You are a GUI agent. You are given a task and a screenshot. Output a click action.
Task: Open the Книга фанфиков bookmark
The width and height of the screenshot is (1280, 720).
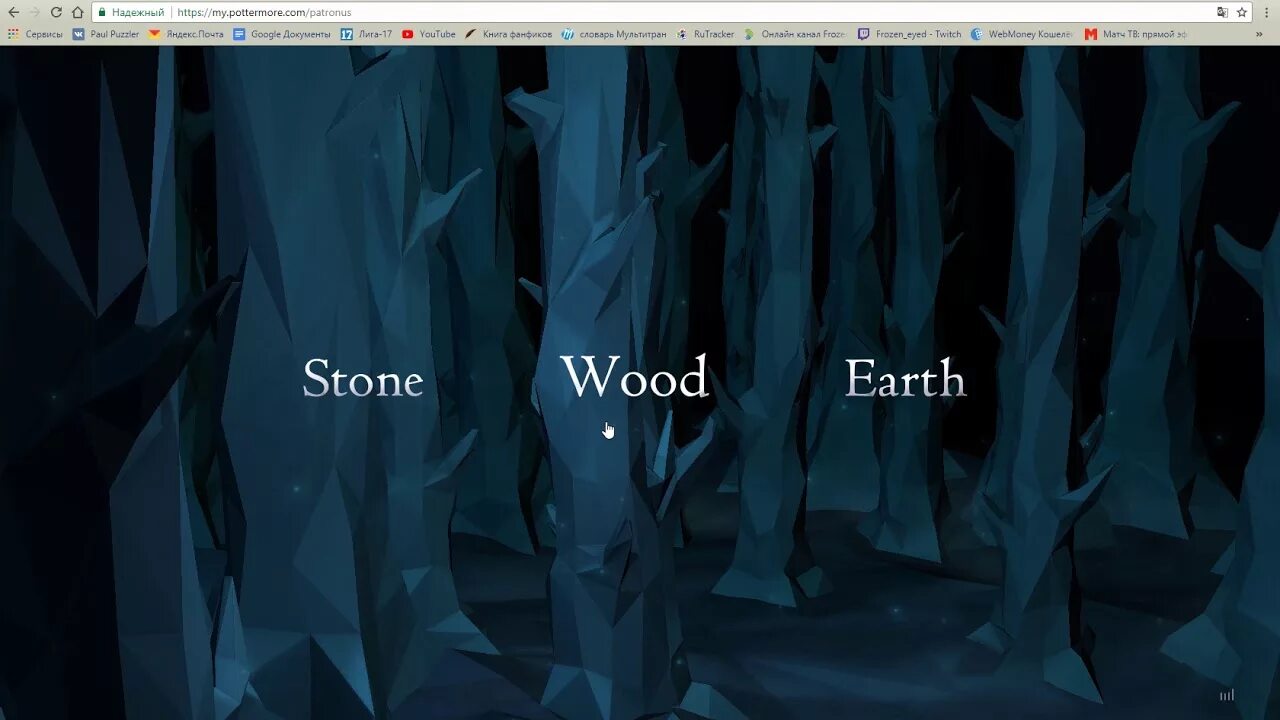click(x=507, y=34)
